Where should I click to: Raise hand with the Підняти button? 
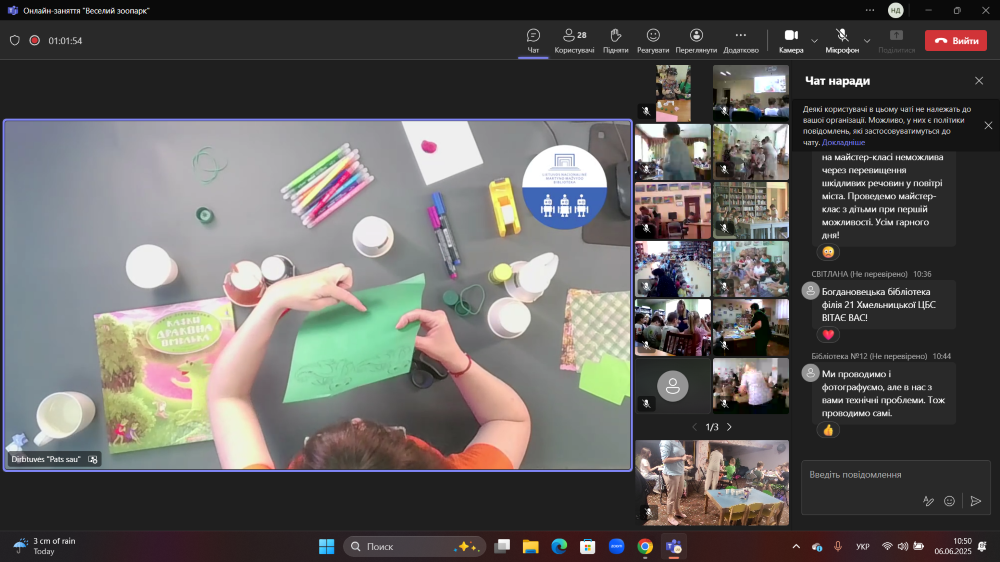(x=615, y=41)
